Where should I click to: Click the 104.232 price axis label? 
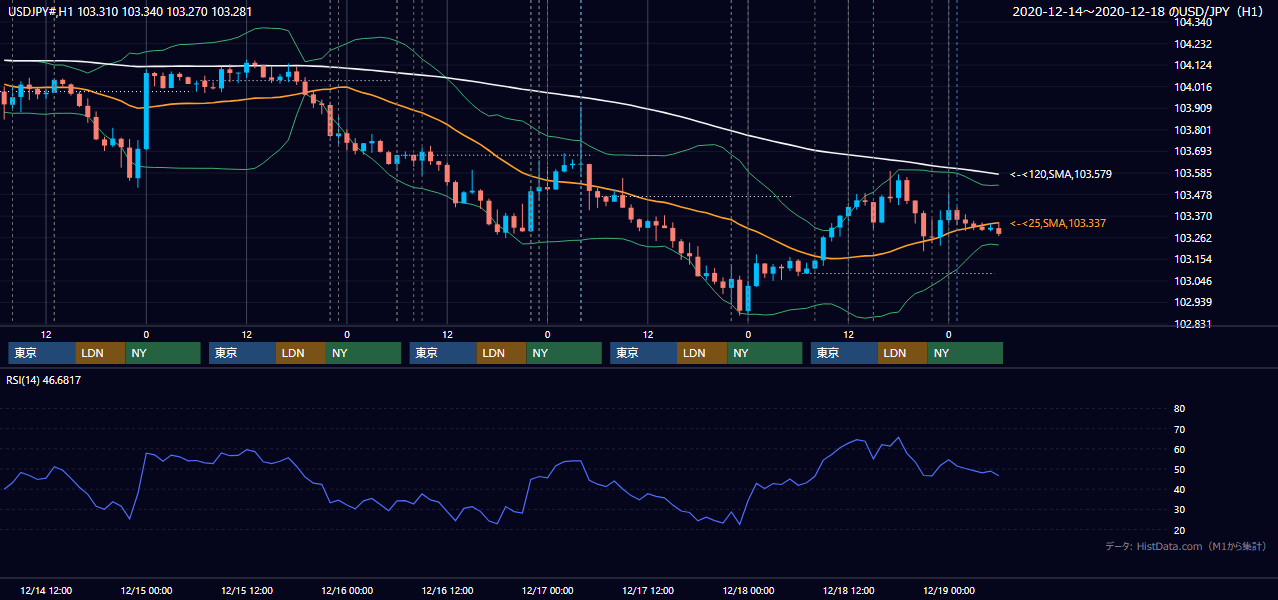point(1191,44)
